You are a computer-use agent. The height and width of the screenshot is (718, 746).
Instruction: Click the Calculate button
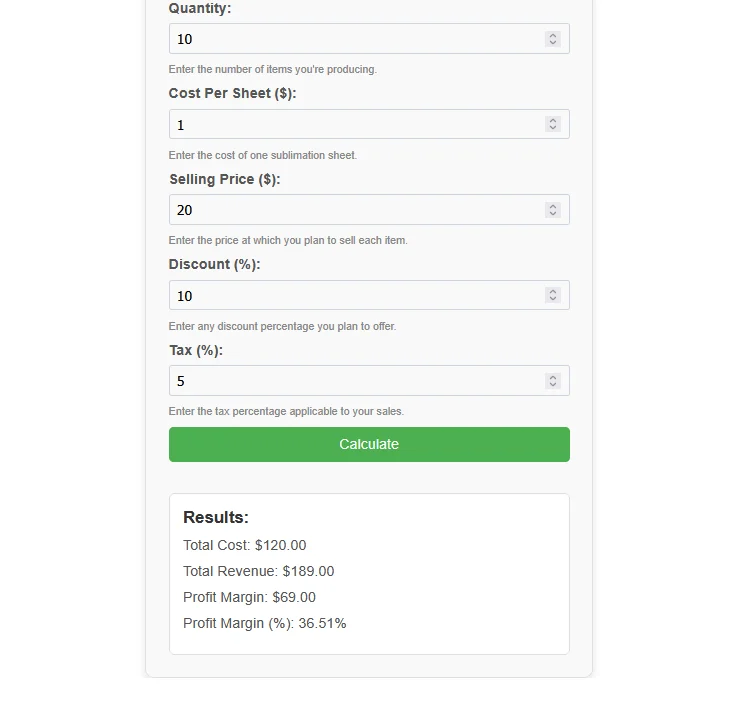(x=369, y=444)
